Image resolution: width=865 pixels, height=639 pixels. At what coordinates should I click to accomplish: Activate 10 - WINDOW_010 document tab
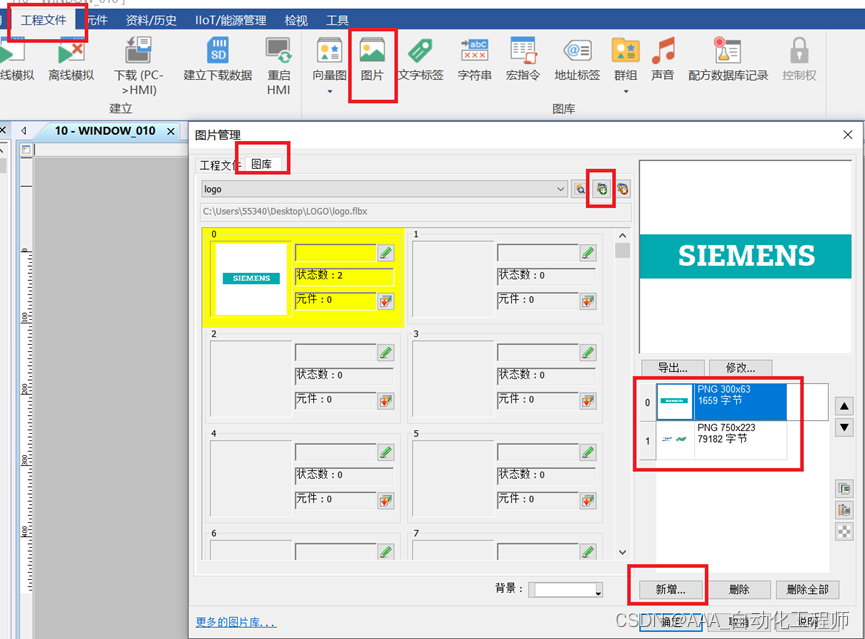pos(105,131)
